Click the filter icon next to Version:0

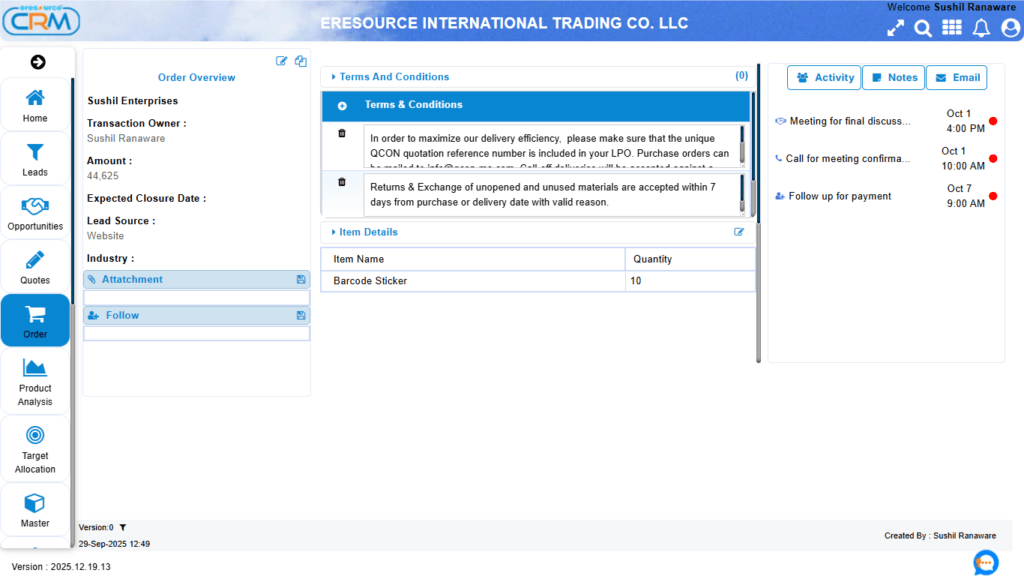(x=122, y=527)
